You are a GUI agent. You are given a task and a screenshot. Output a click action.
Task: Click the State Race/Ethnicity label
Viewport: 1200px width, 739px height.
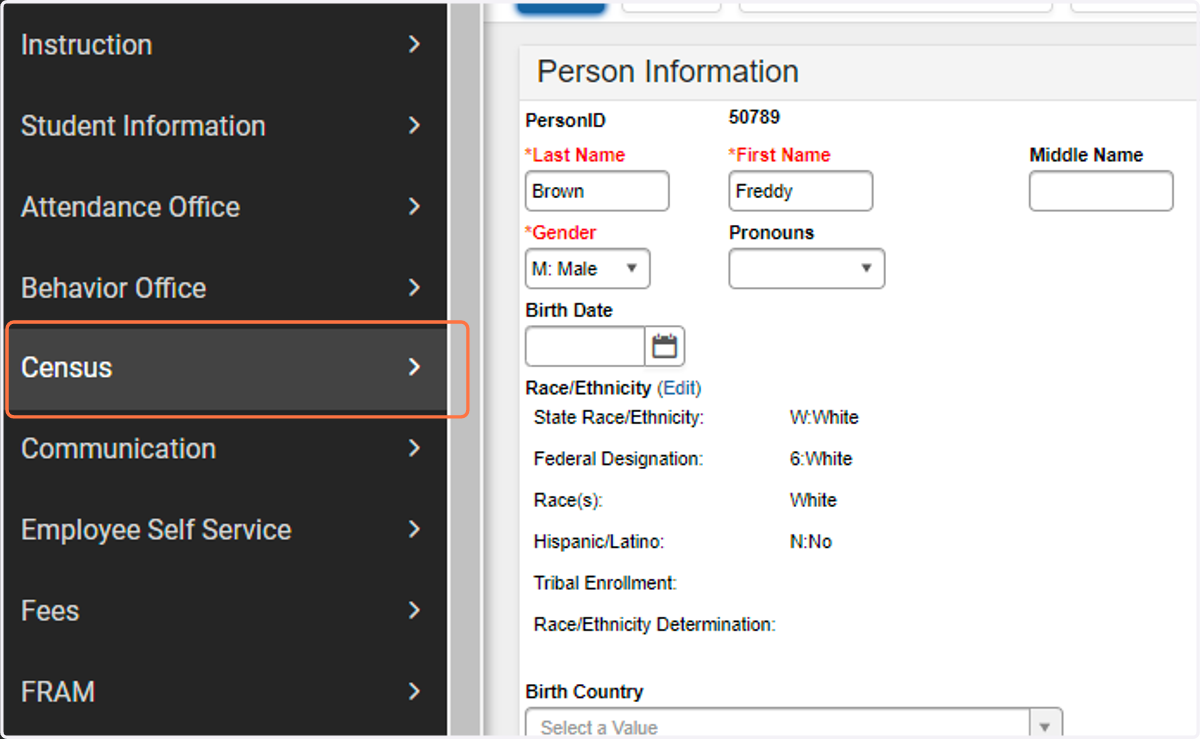click(x=619, y=417)
